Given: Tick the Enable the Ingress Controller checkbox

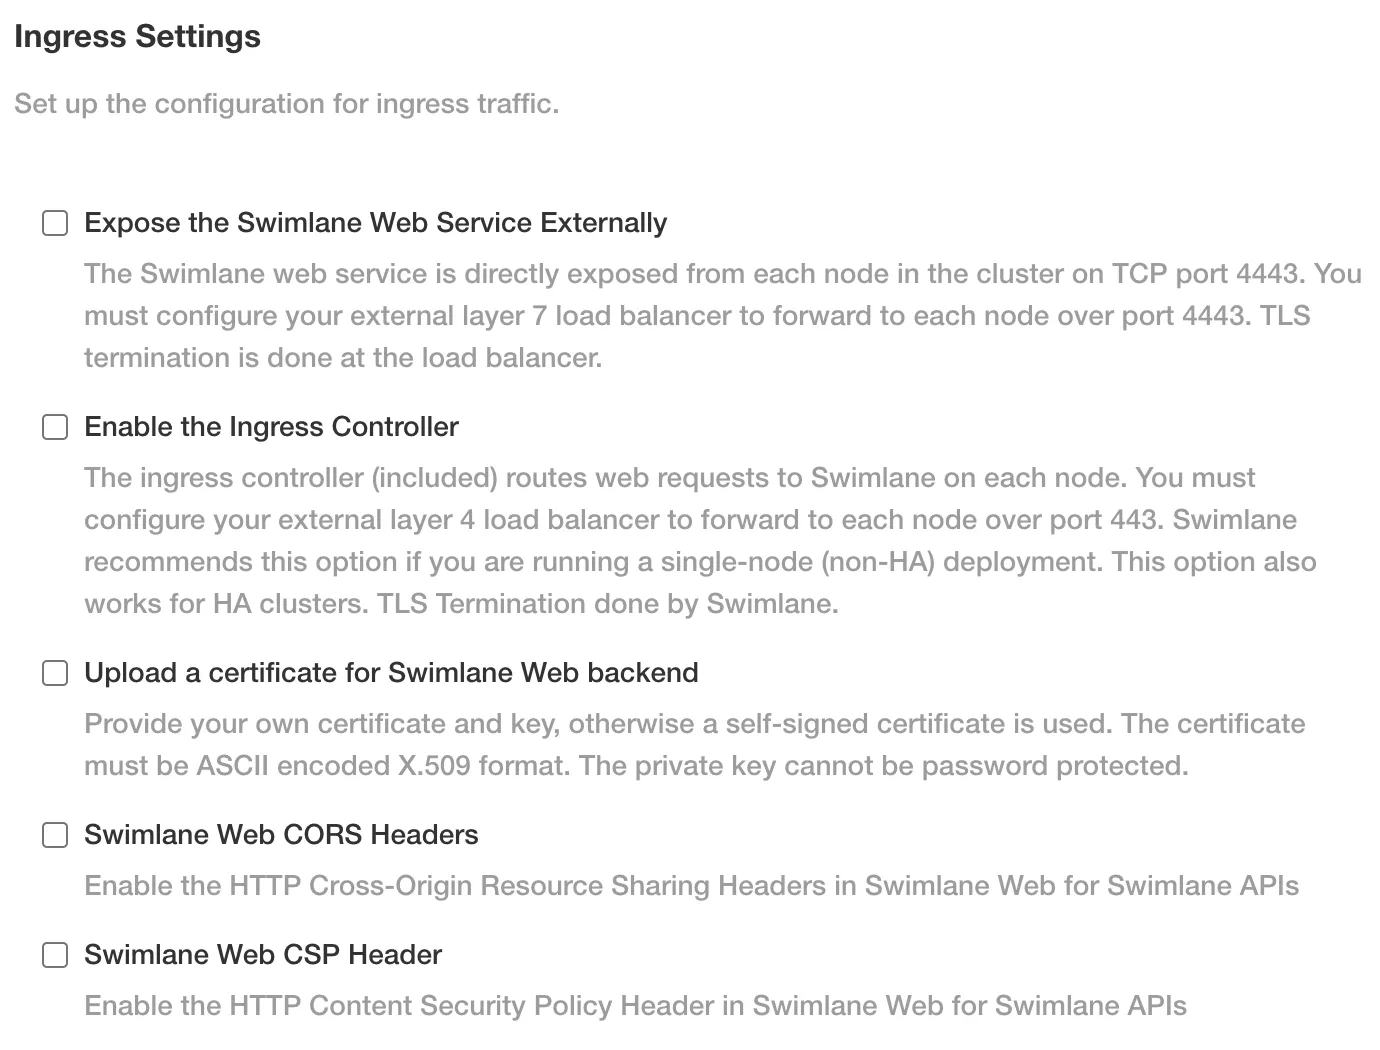Looking at the screenshot, I should tap(55, 427).
